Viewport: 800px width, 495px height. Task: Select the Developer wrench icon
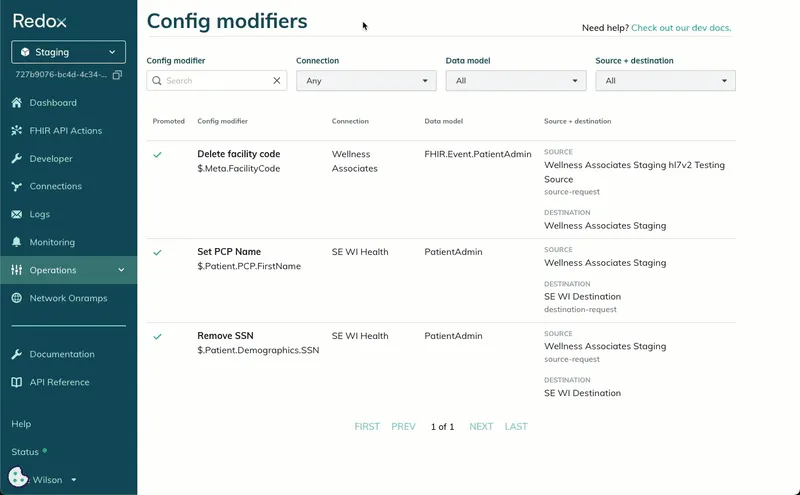click(x=17, y=159)
